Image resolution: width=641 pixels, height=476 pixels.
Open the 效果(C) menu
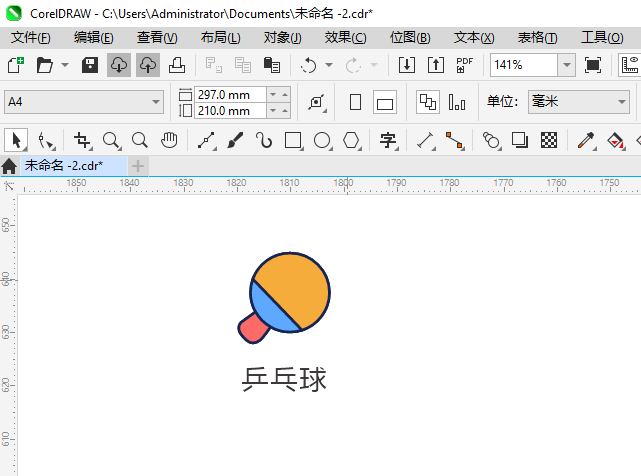click(345, 38)
